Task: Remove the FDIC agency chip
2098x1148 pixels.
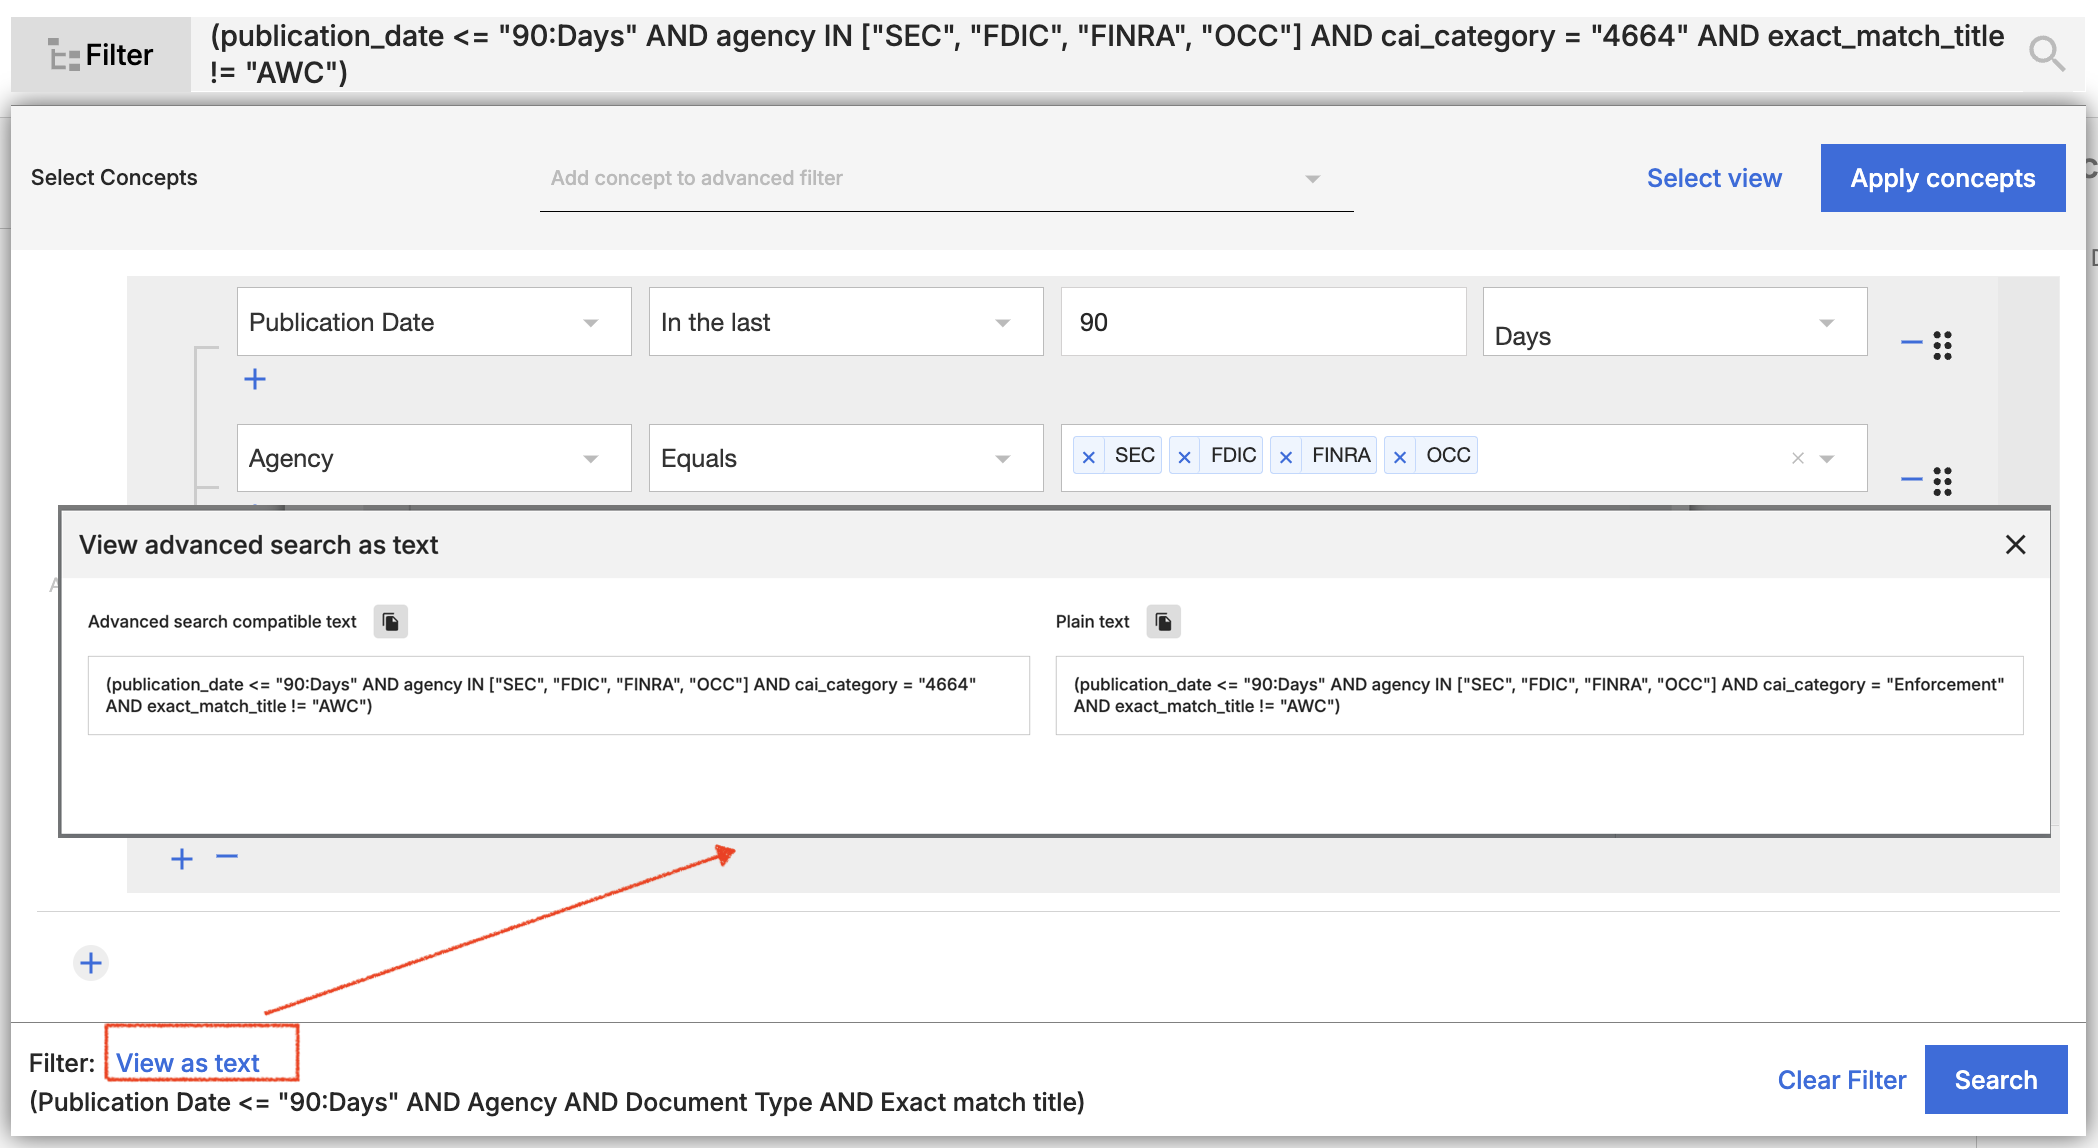Action: tap(1185, 457)
